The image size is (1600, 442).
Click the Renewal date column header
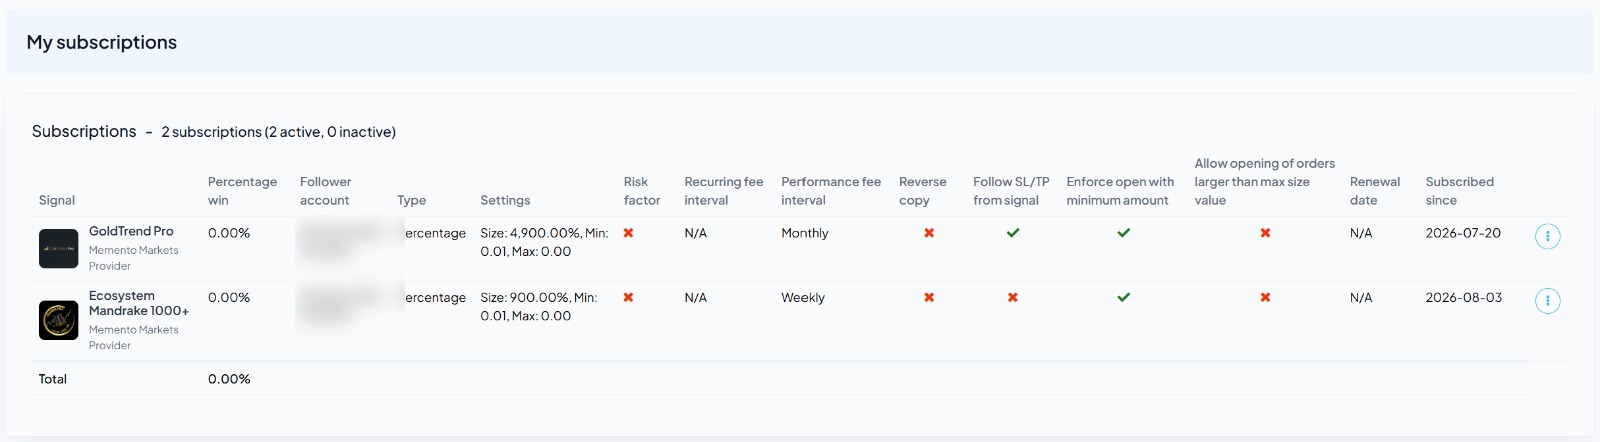pyautogui.click(x=1375, y=191)
